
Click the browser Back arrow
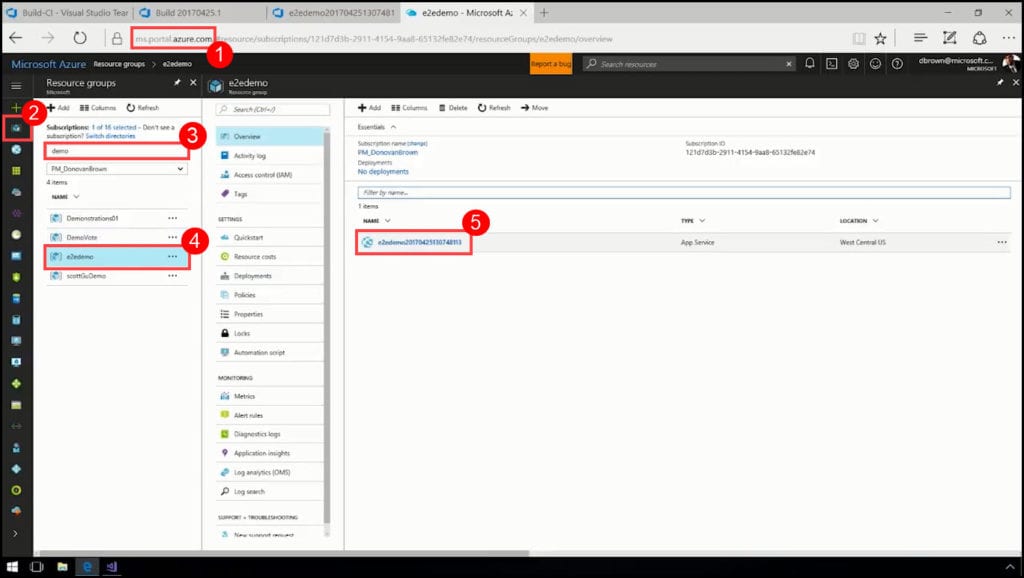[x=16, y=39]
